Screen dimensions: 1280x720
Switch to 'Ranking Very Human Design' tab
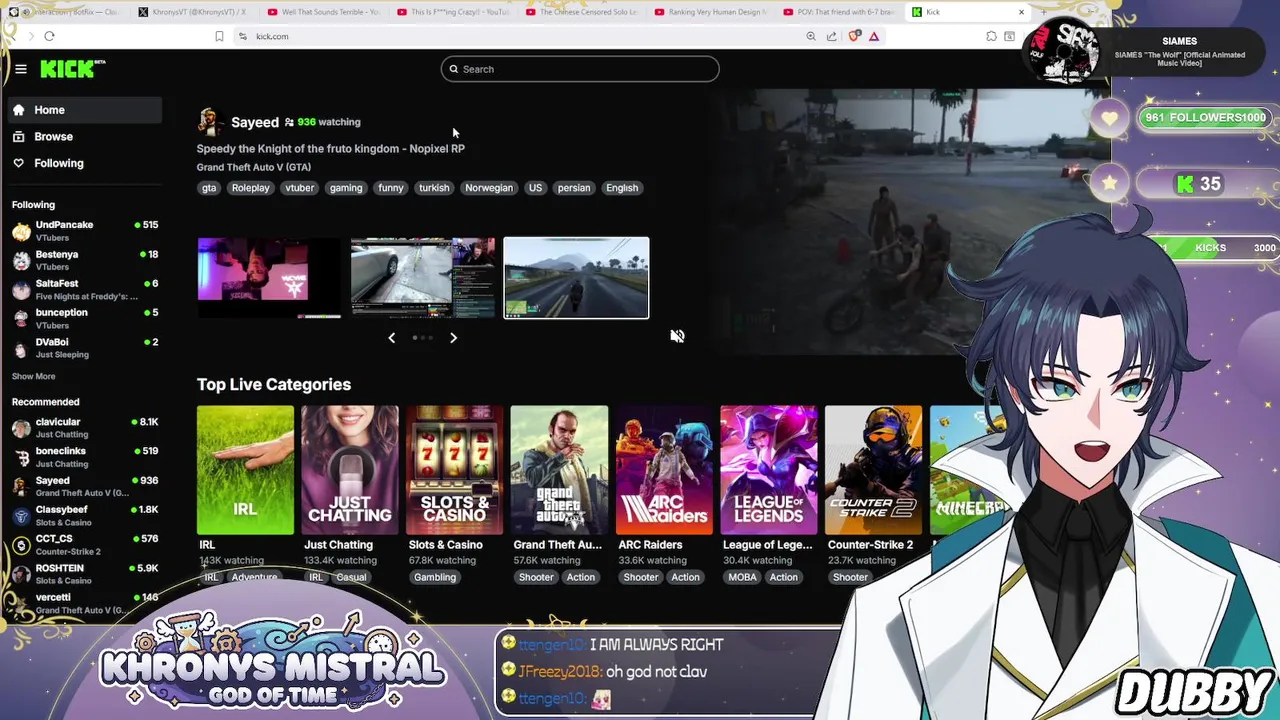(x=710, y=12)
